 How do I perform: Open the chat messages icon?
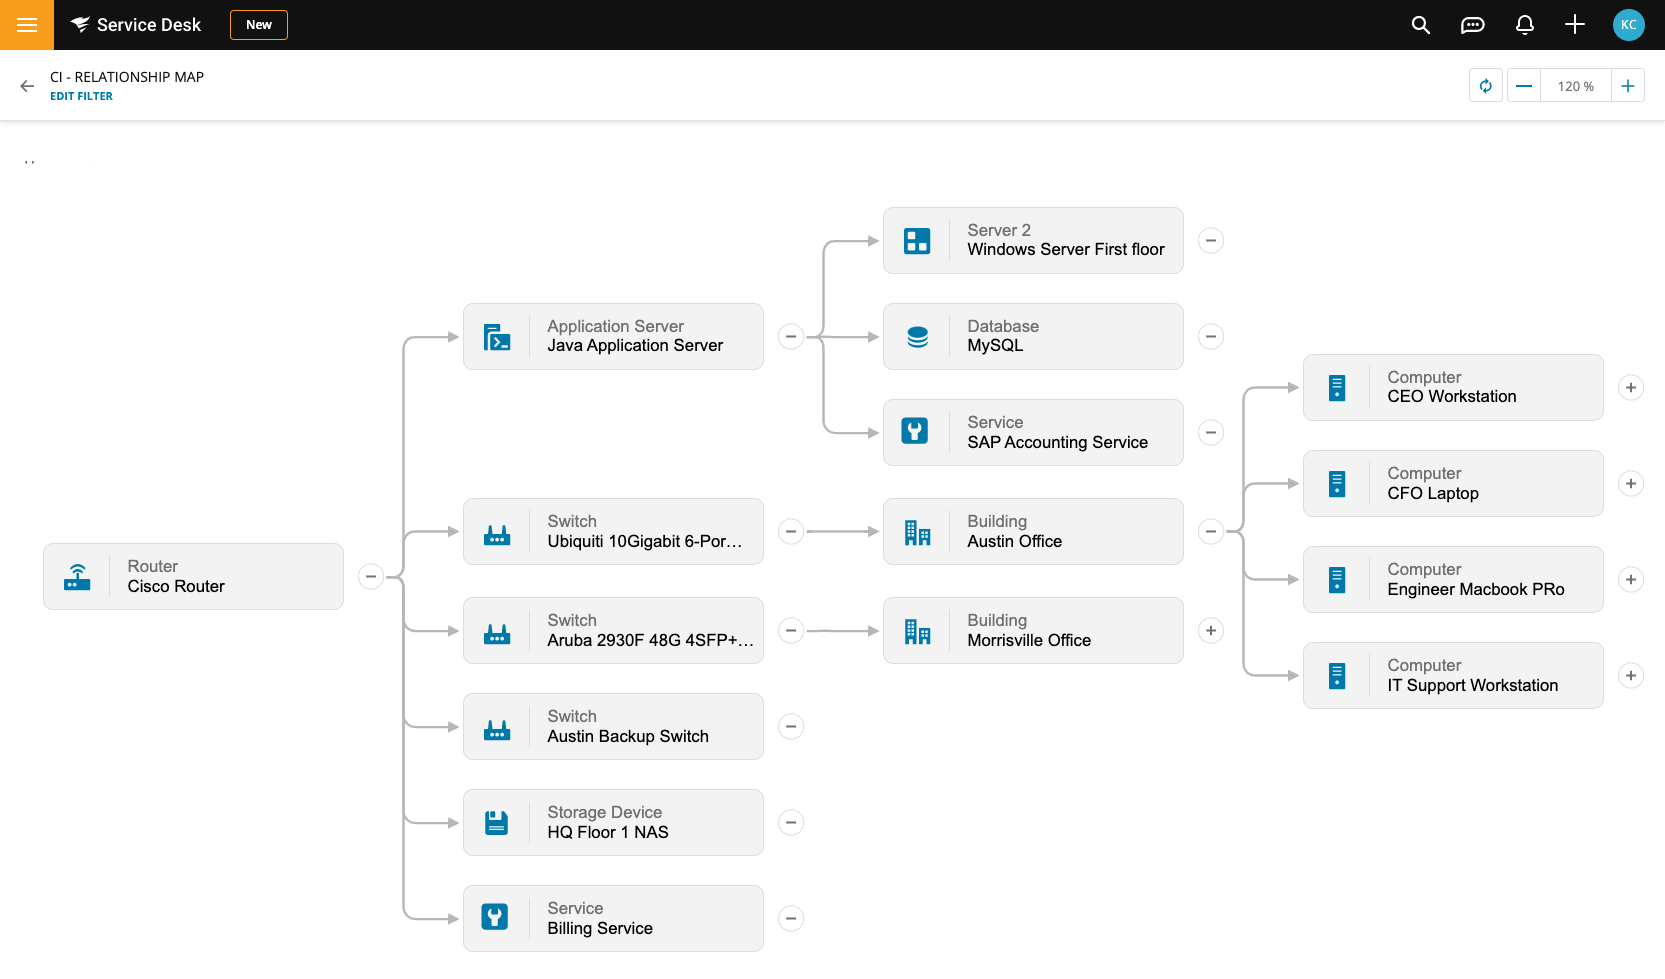point(1472,25)
